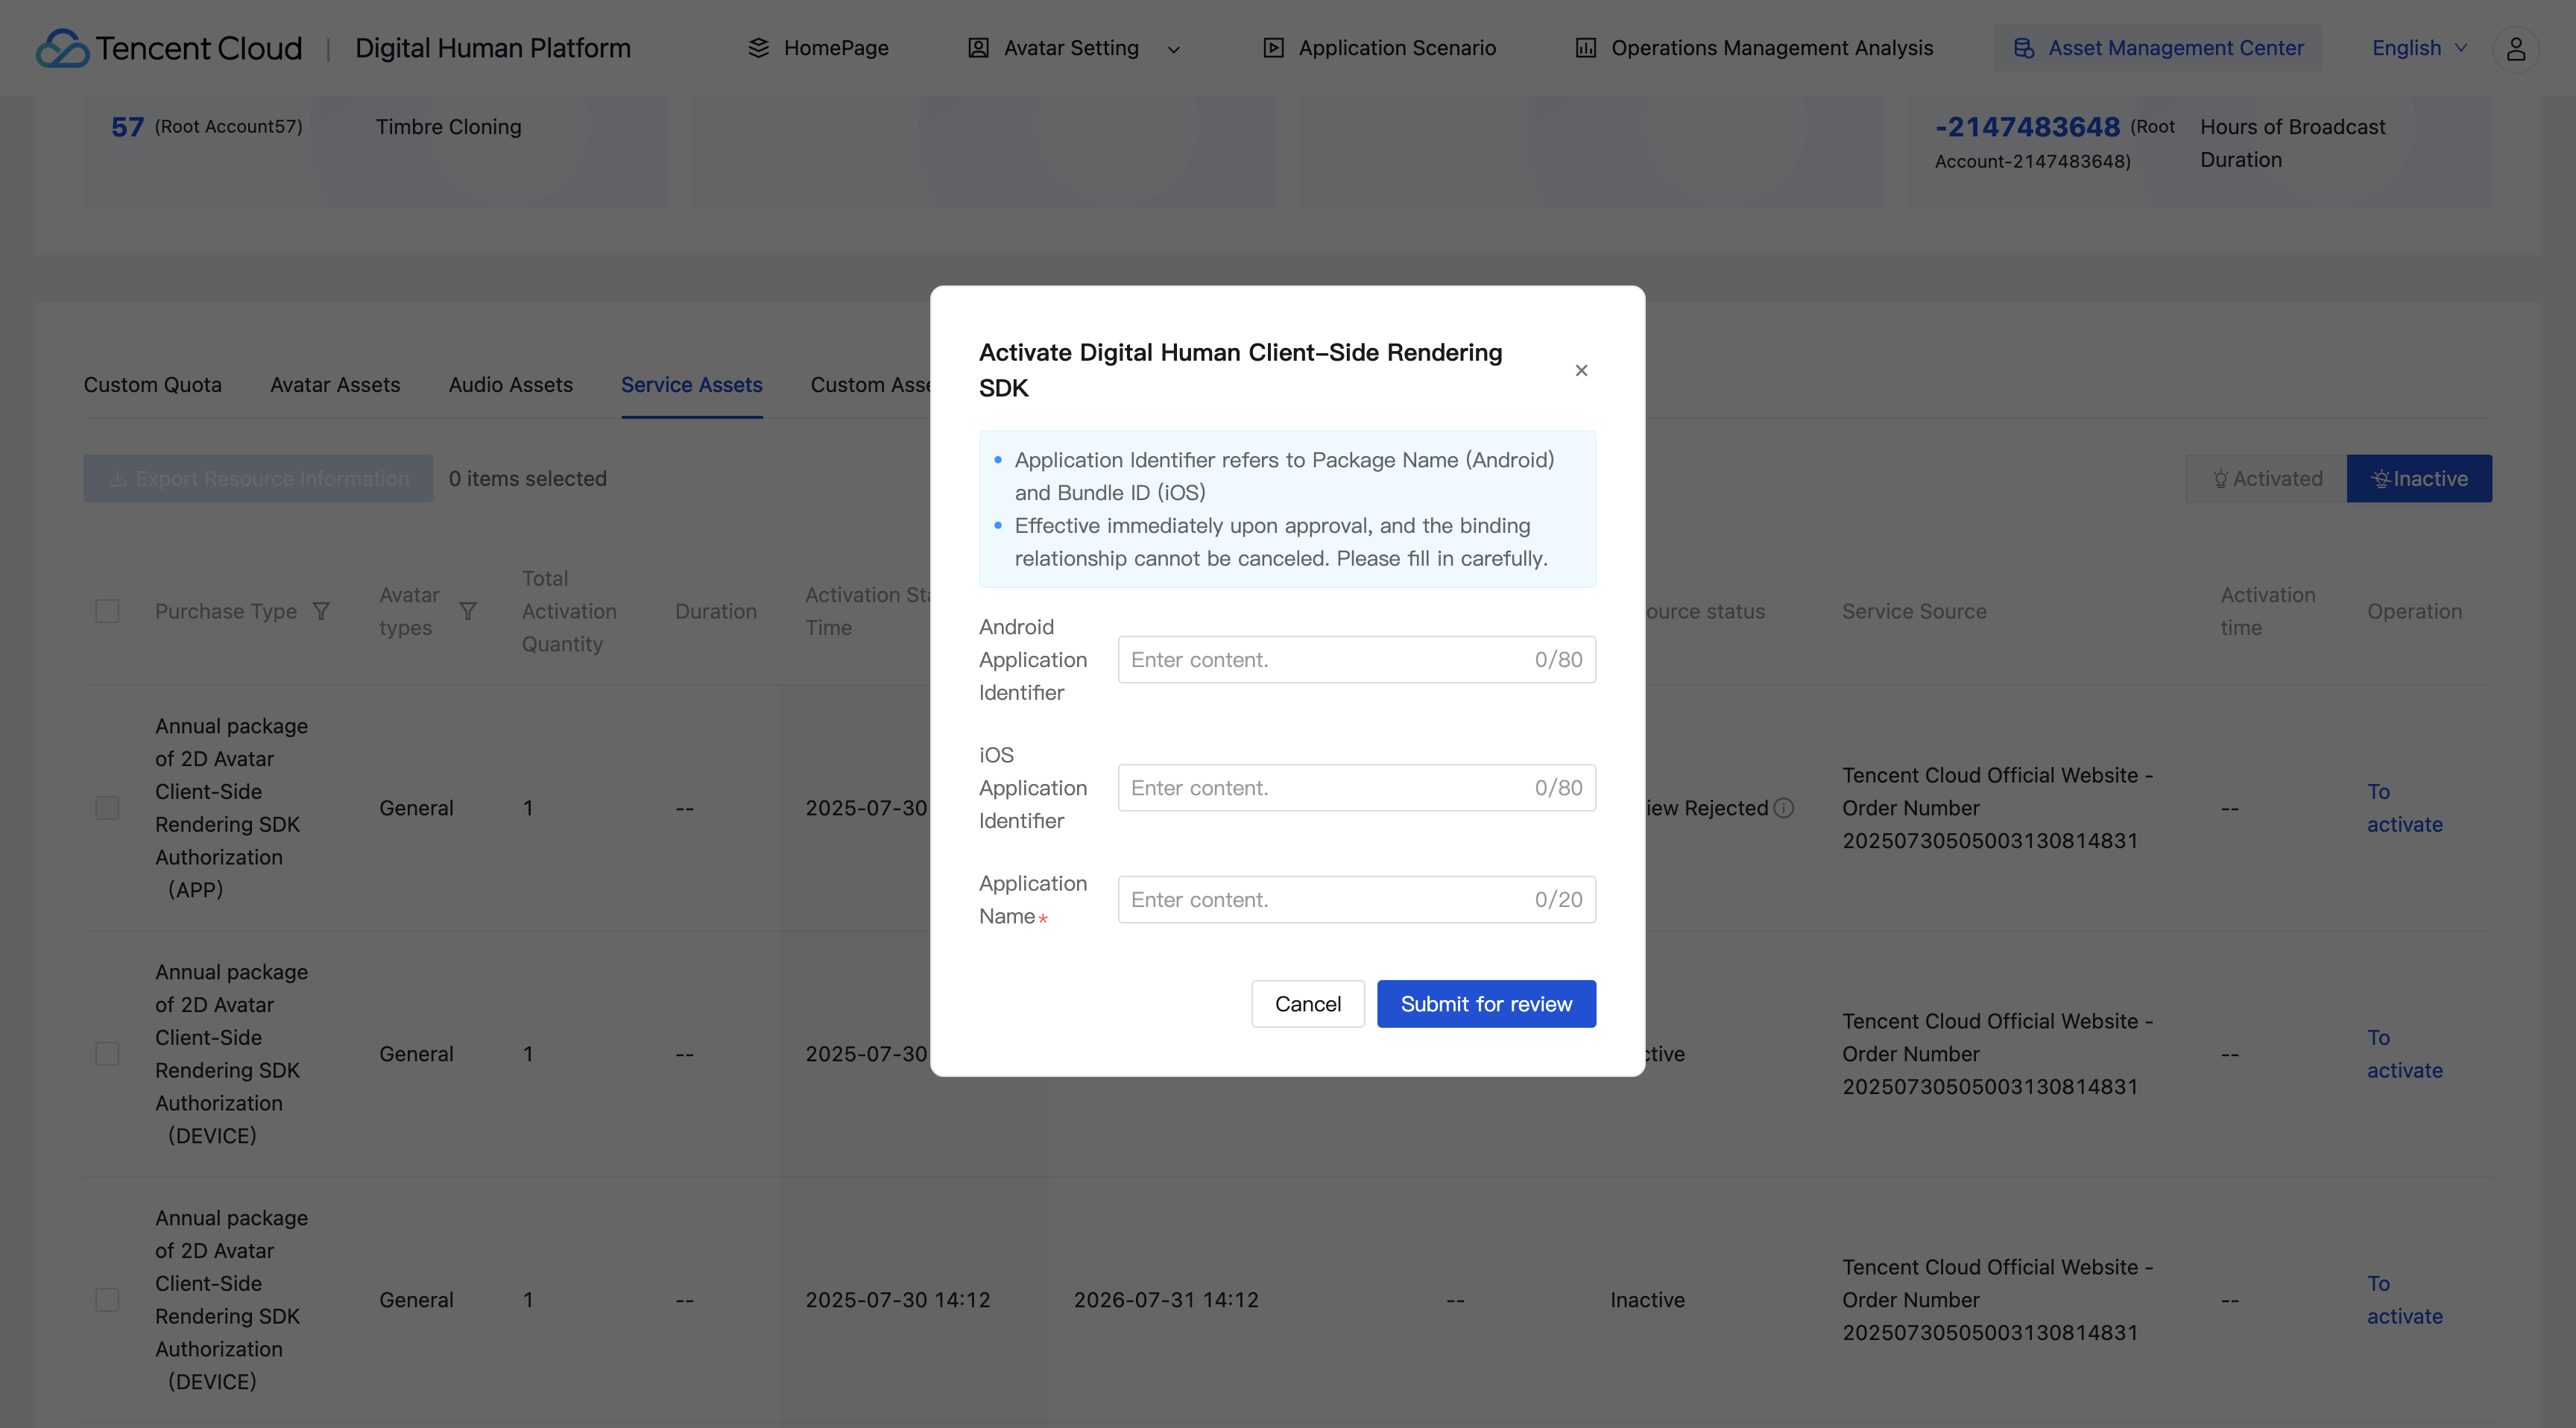The width and height of the screenshot is (2576, 1428).
Task: Click the HomePage layers icon
Action: tap(758, 48)
